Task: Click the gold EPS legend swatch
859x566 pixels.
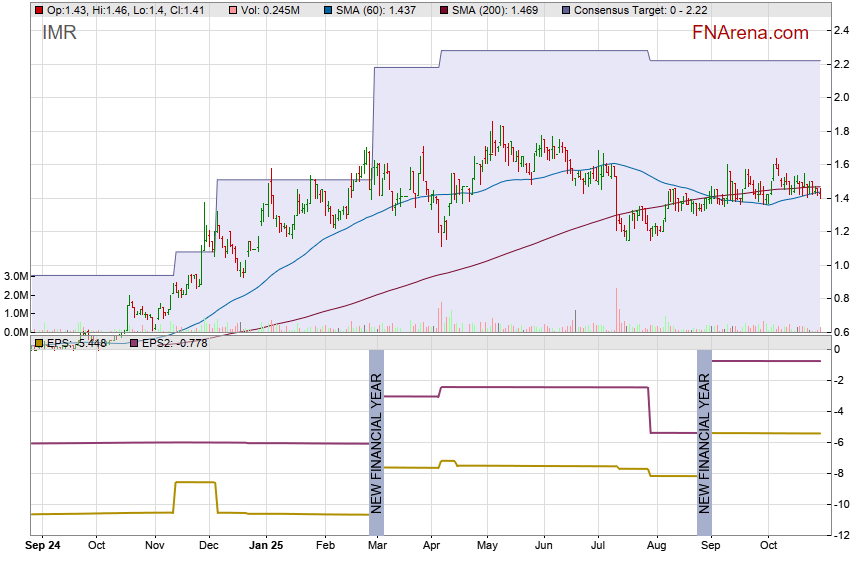Action: 38,343
